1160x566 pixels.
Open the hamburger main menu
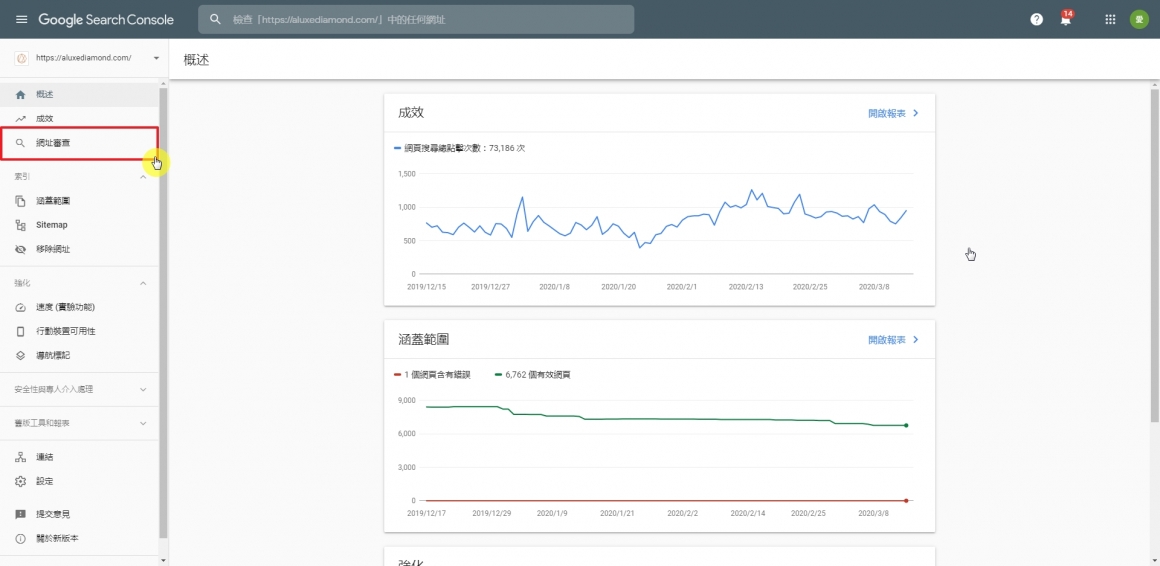(x=21, y=19)
